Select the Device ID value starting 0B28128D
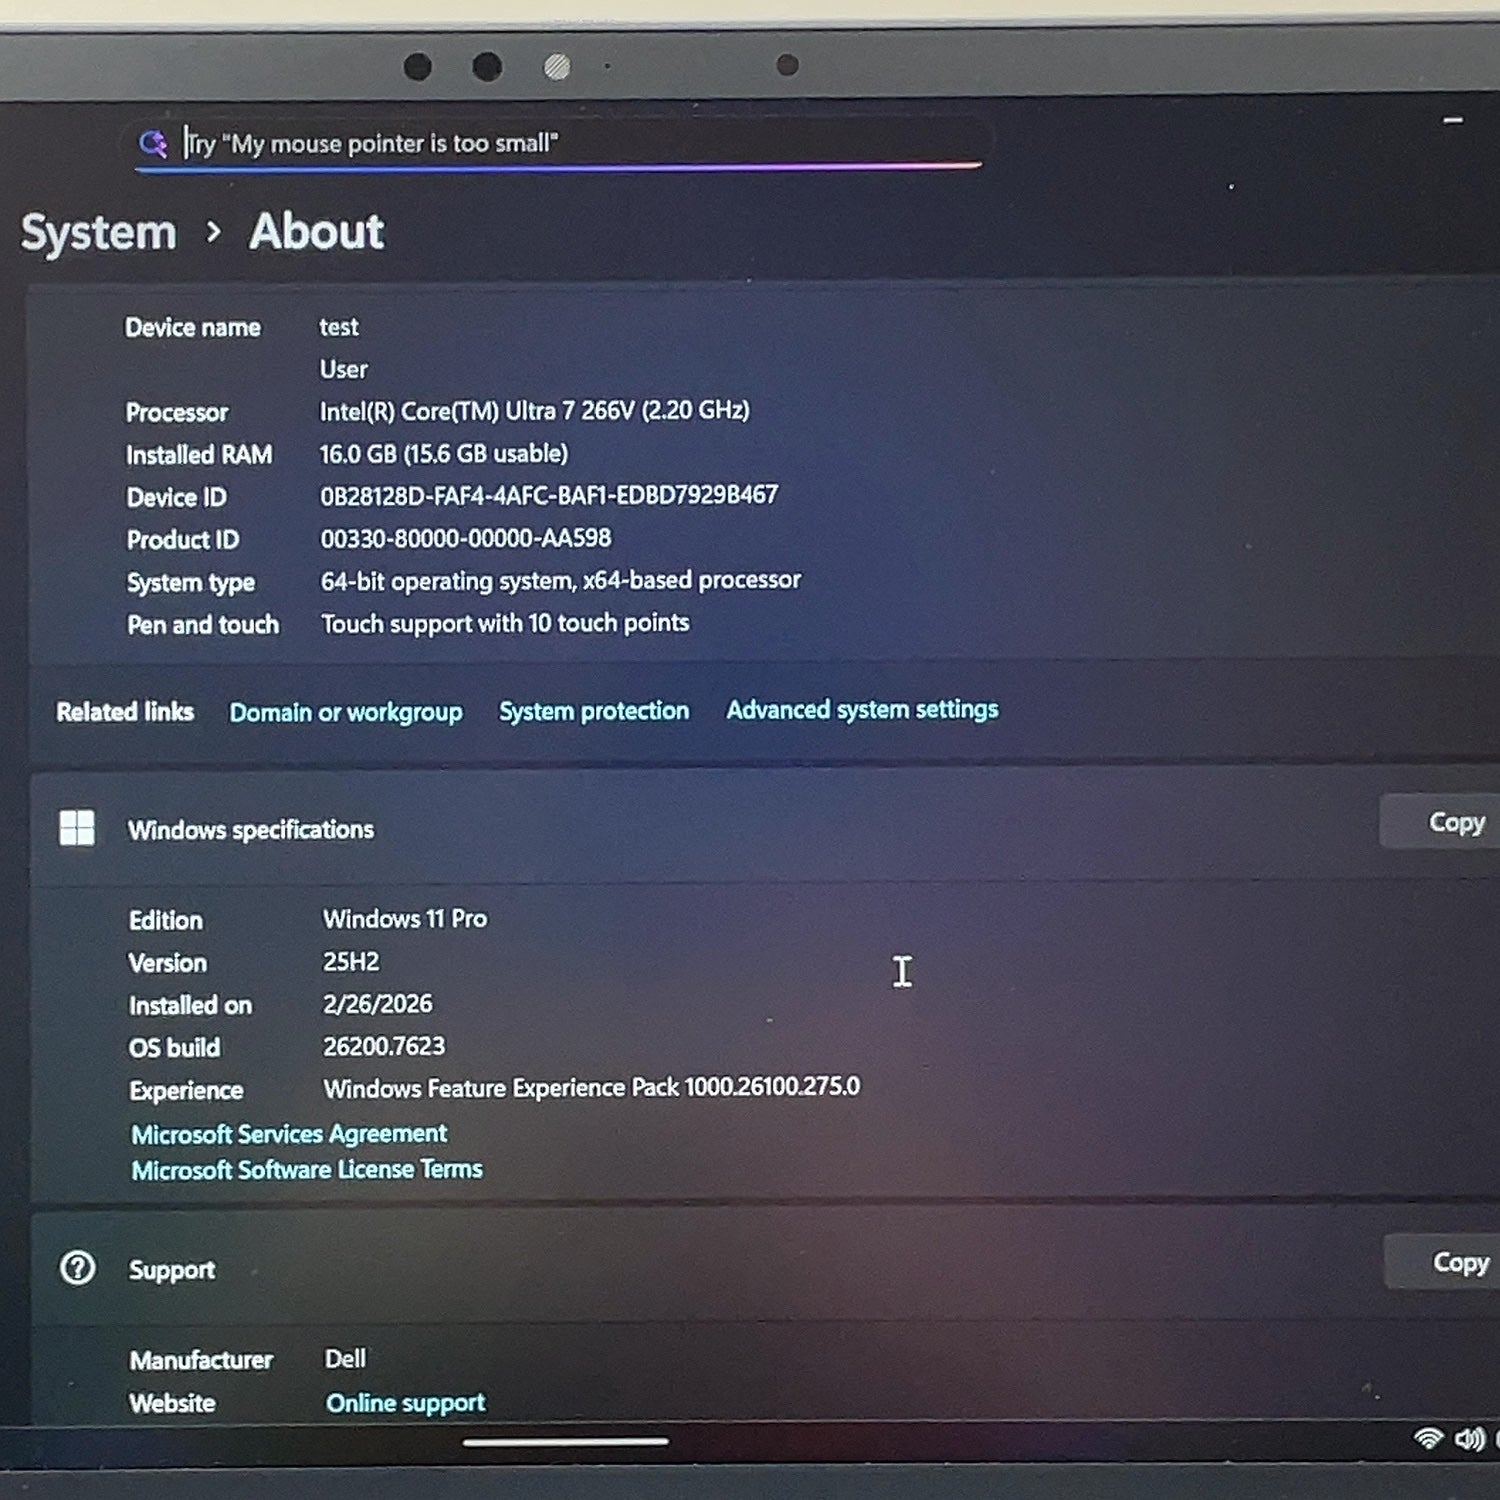 click(549, 496)
